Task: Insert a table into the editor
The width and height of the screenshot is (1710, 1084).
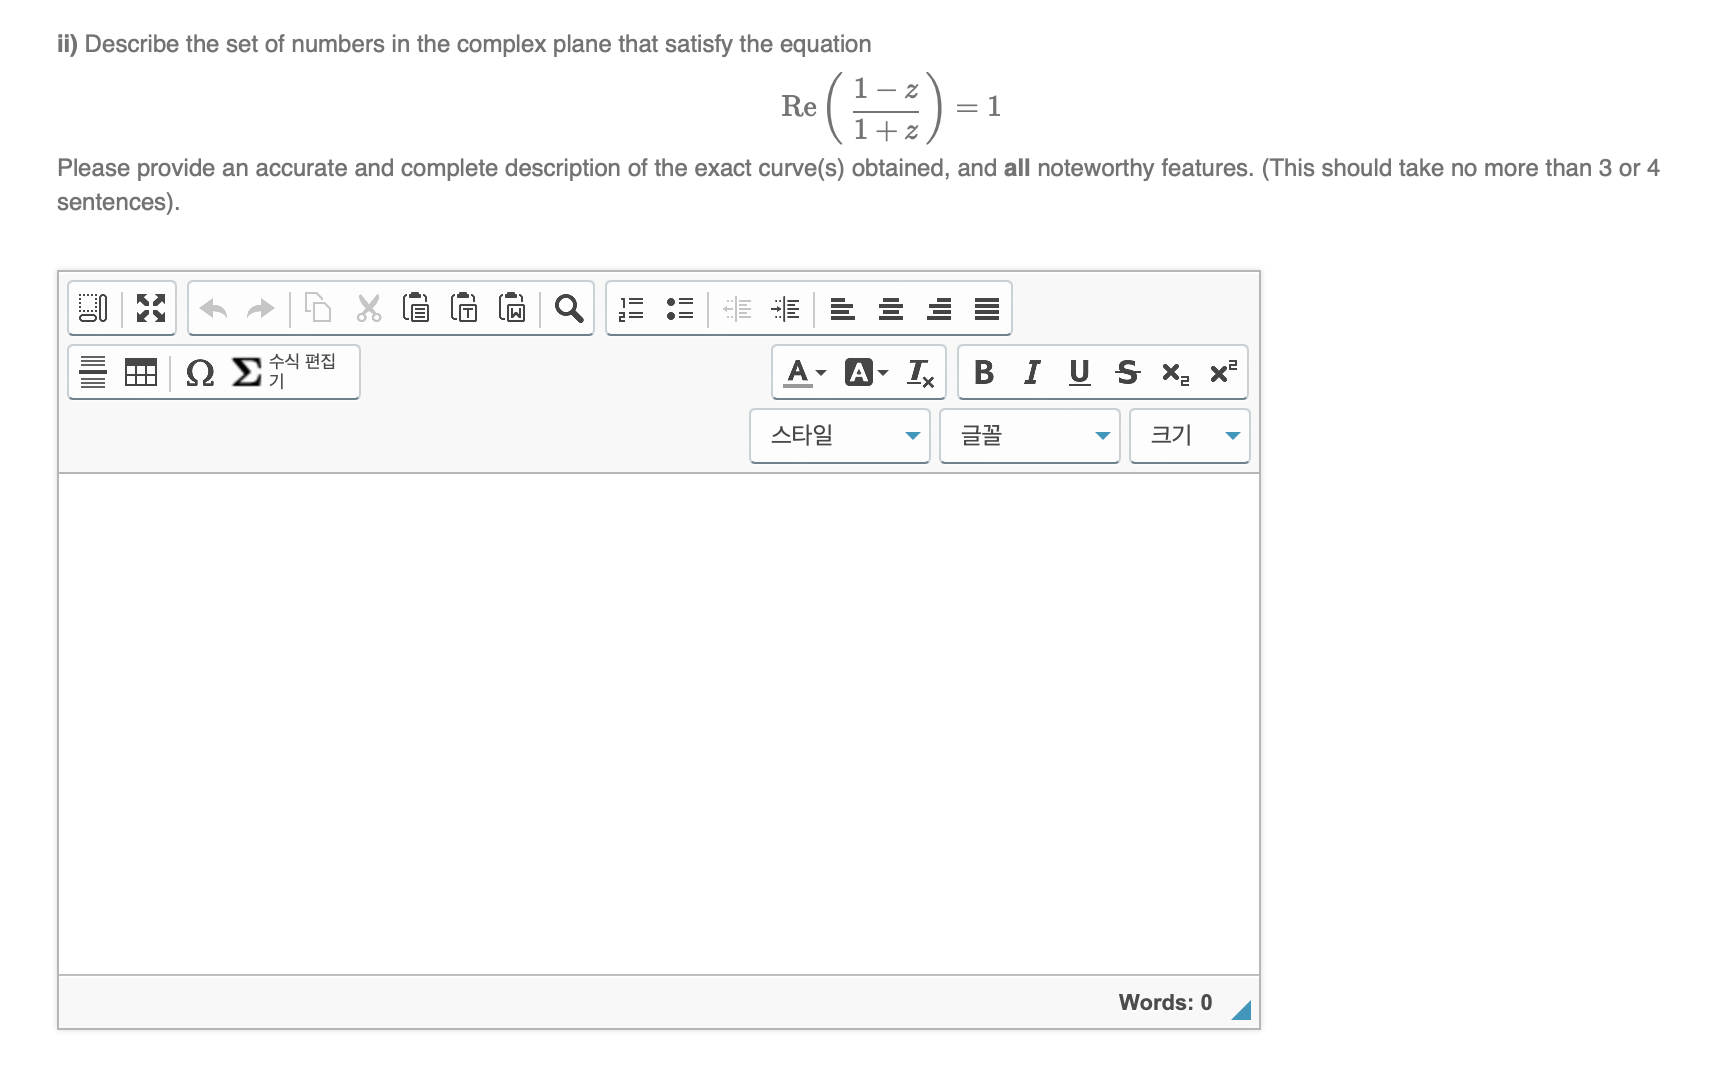Action: (140, 372)
